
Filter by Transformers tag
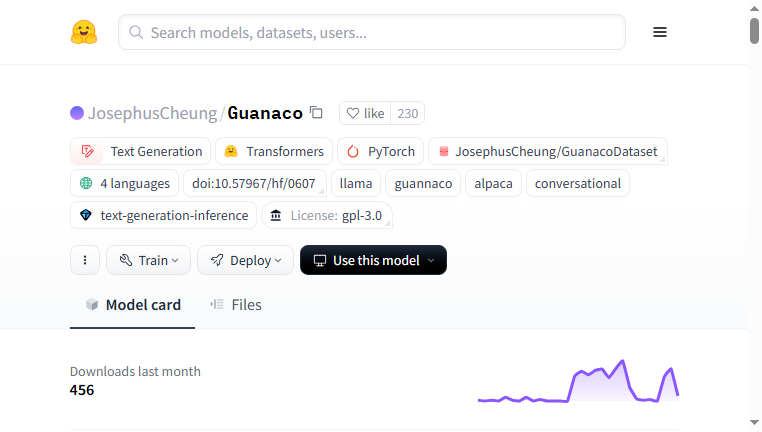274,152
